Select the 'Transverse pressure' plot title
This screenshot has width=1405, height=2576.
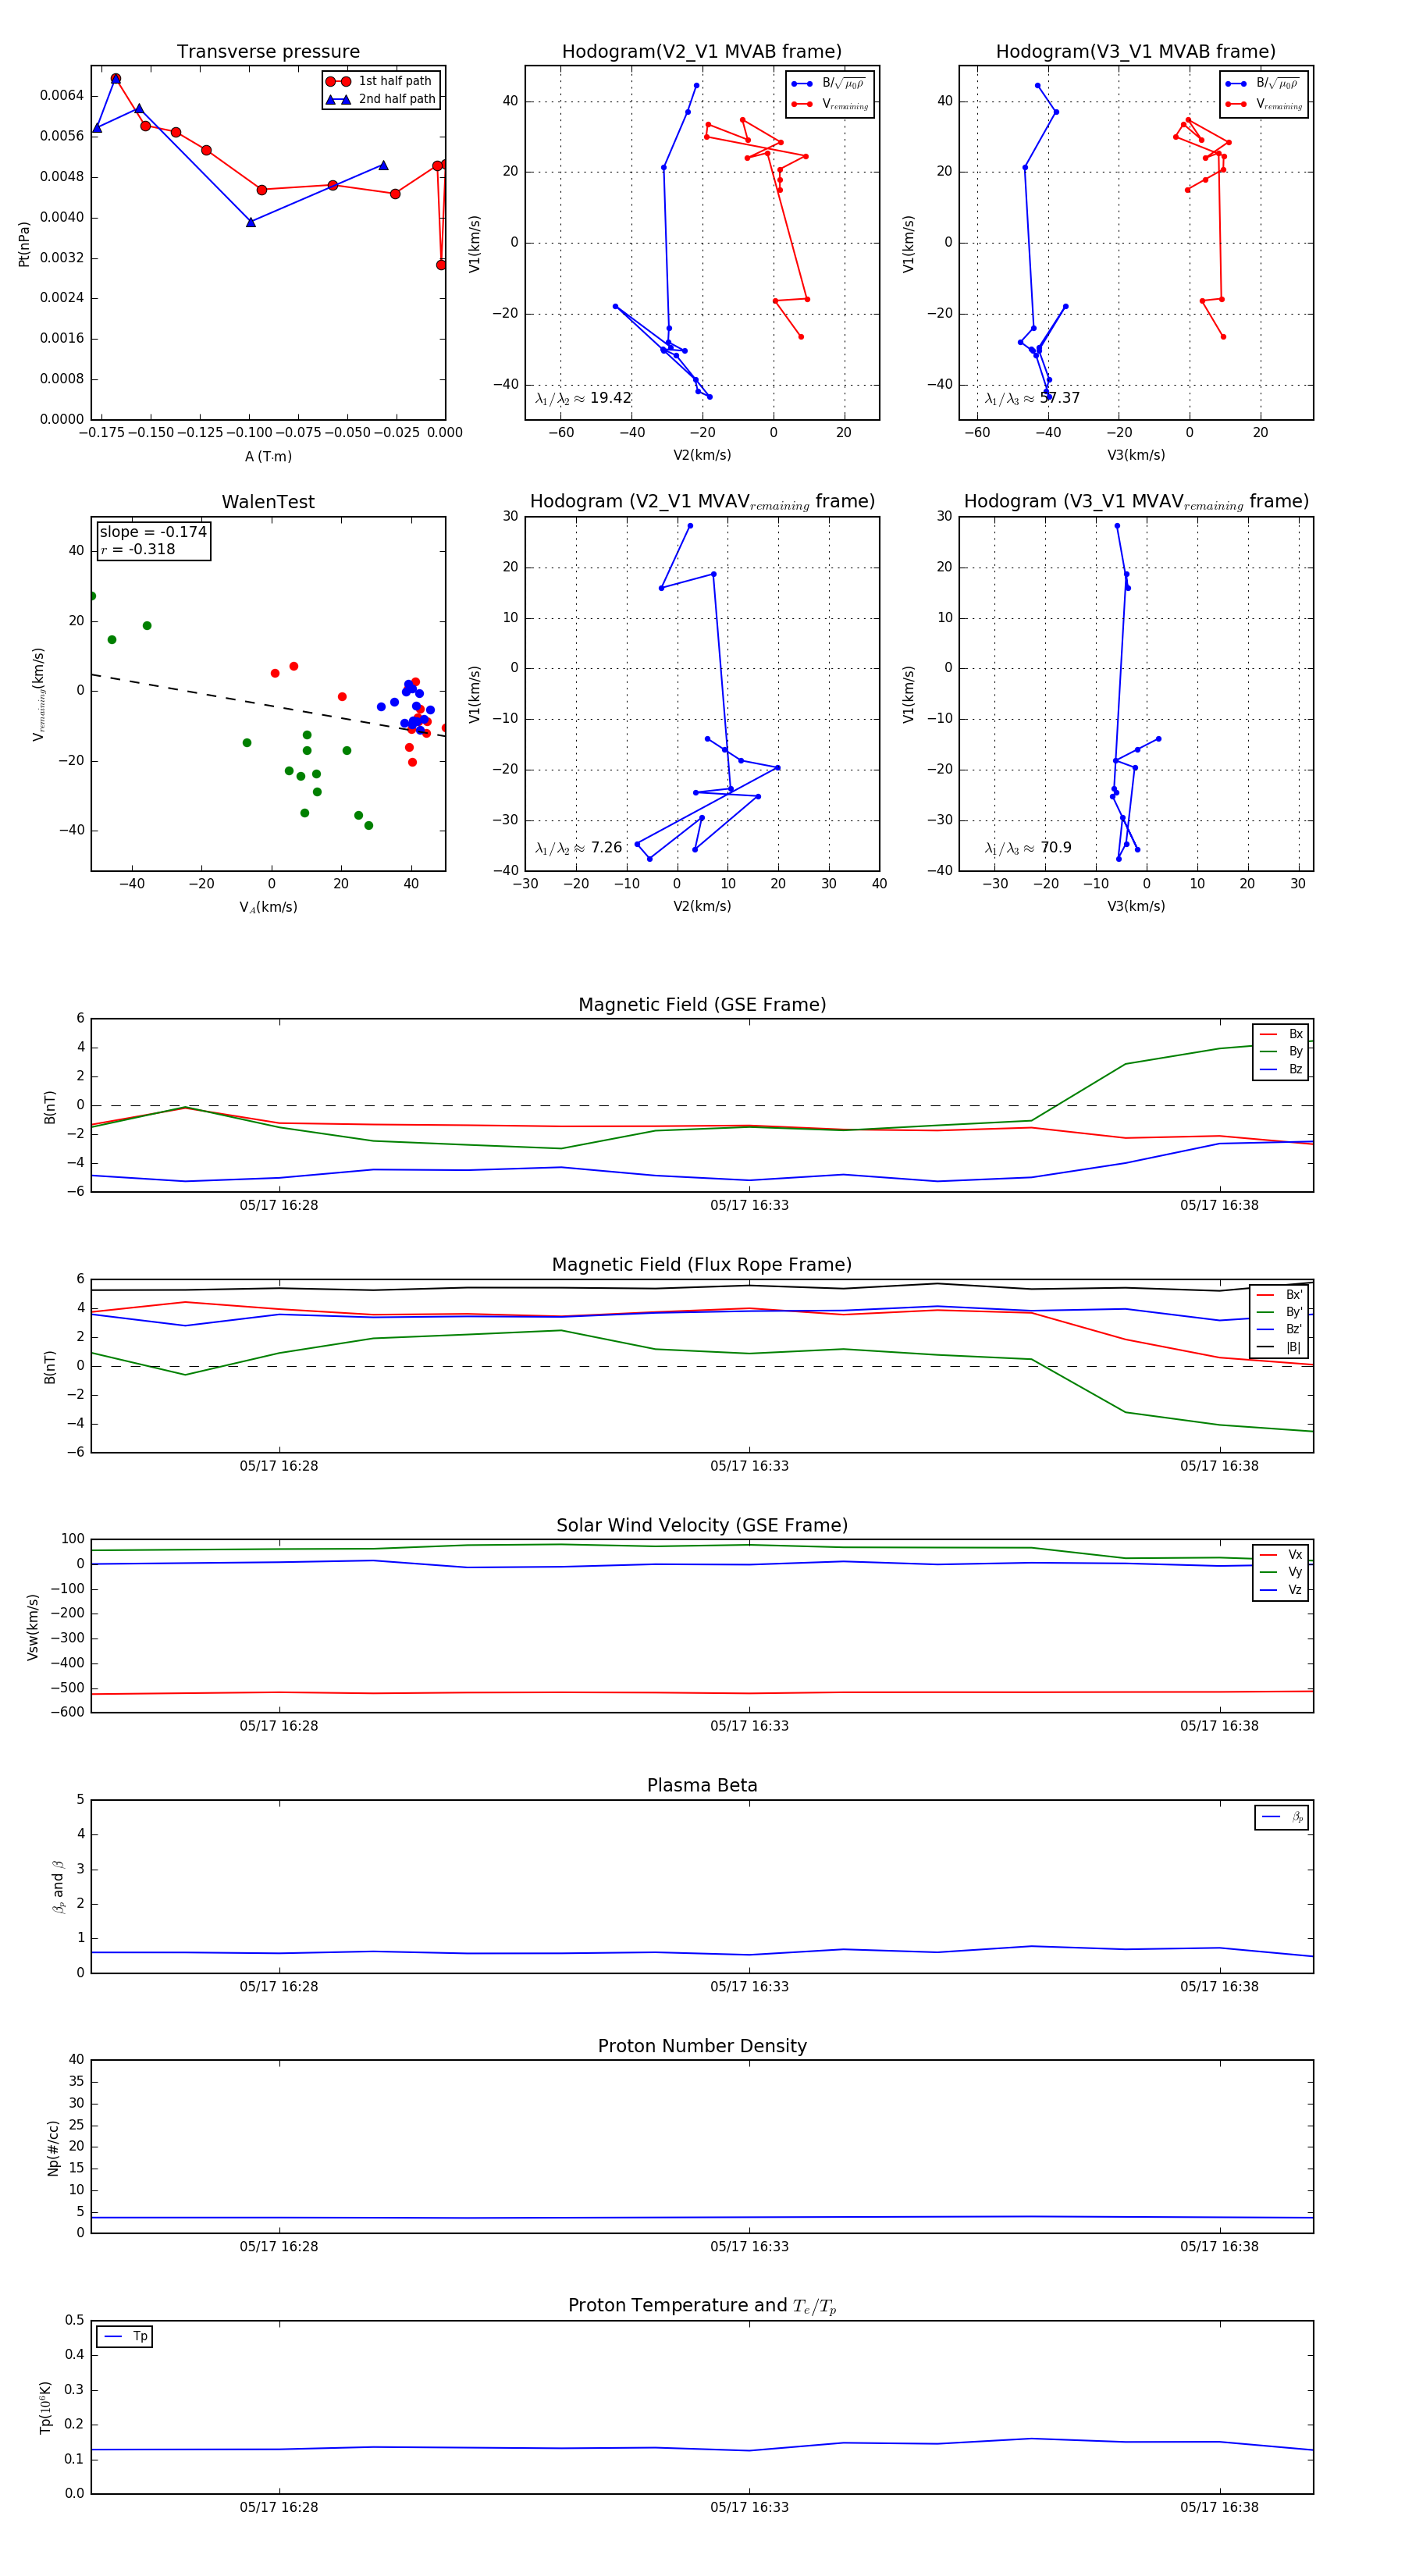(x=268, y=52)
